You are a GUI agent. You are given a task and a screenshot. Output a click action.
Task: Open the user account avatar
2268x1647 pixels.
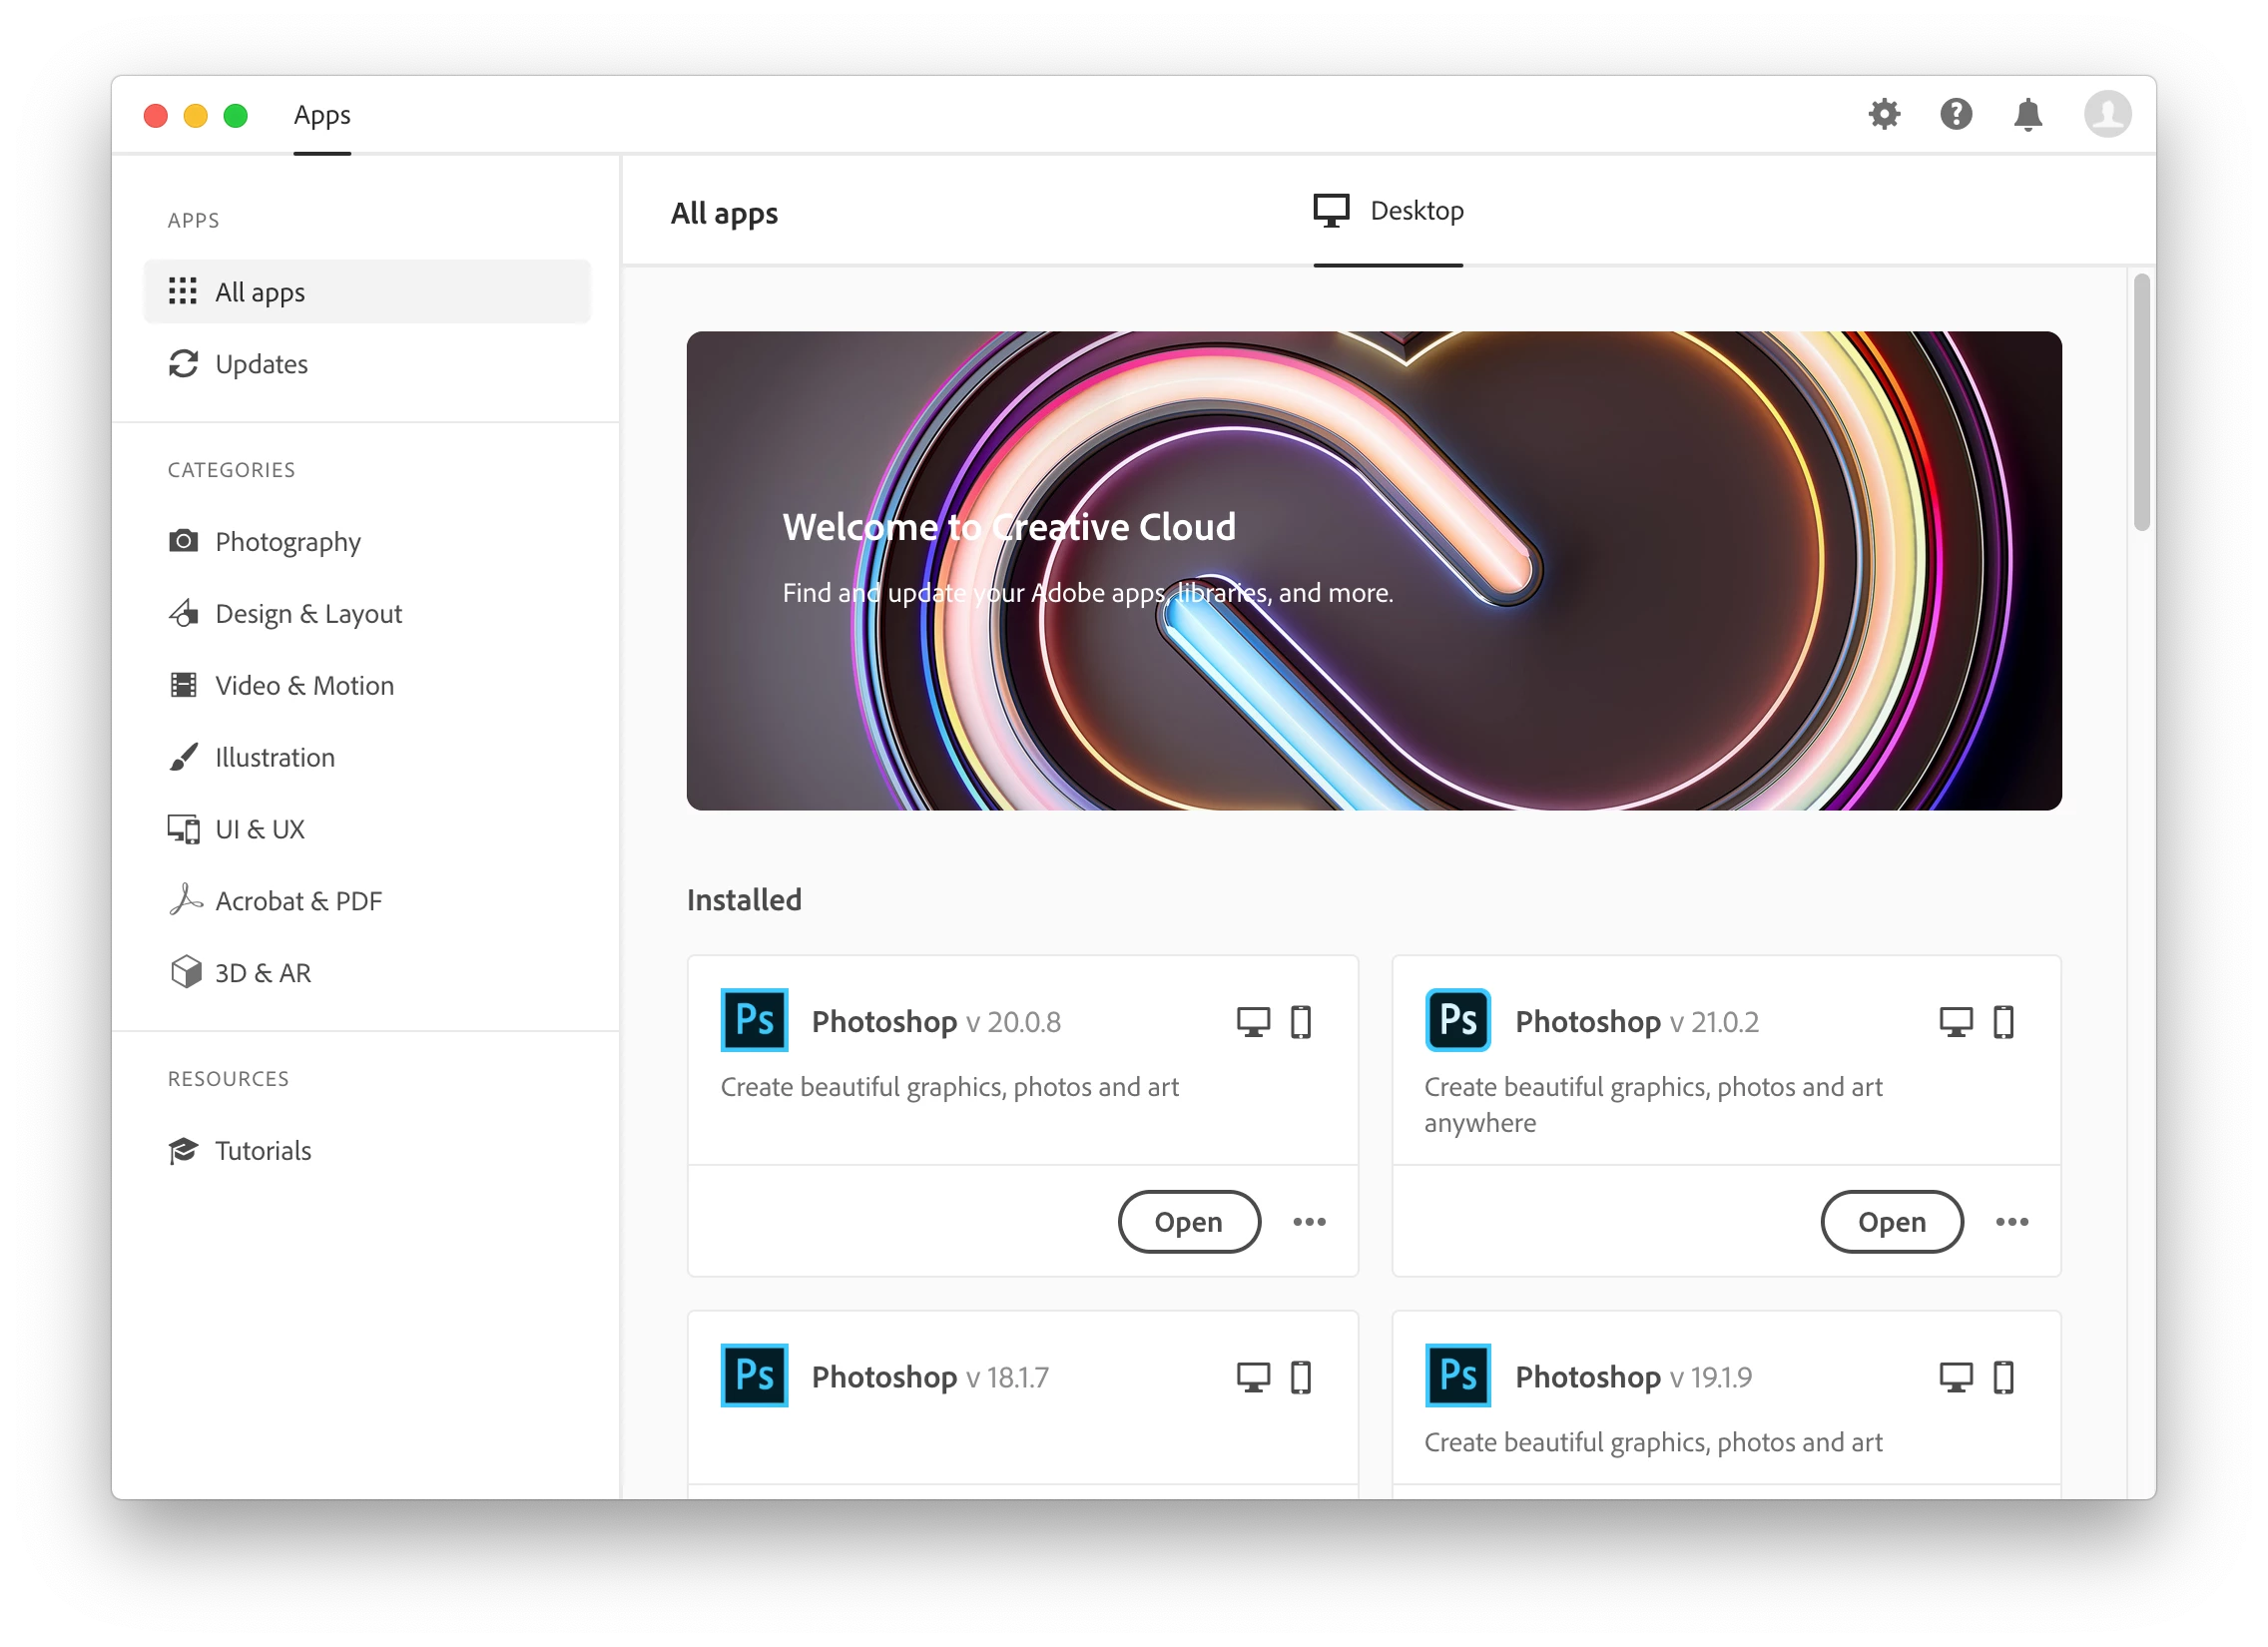click(x=2107, y=114)
